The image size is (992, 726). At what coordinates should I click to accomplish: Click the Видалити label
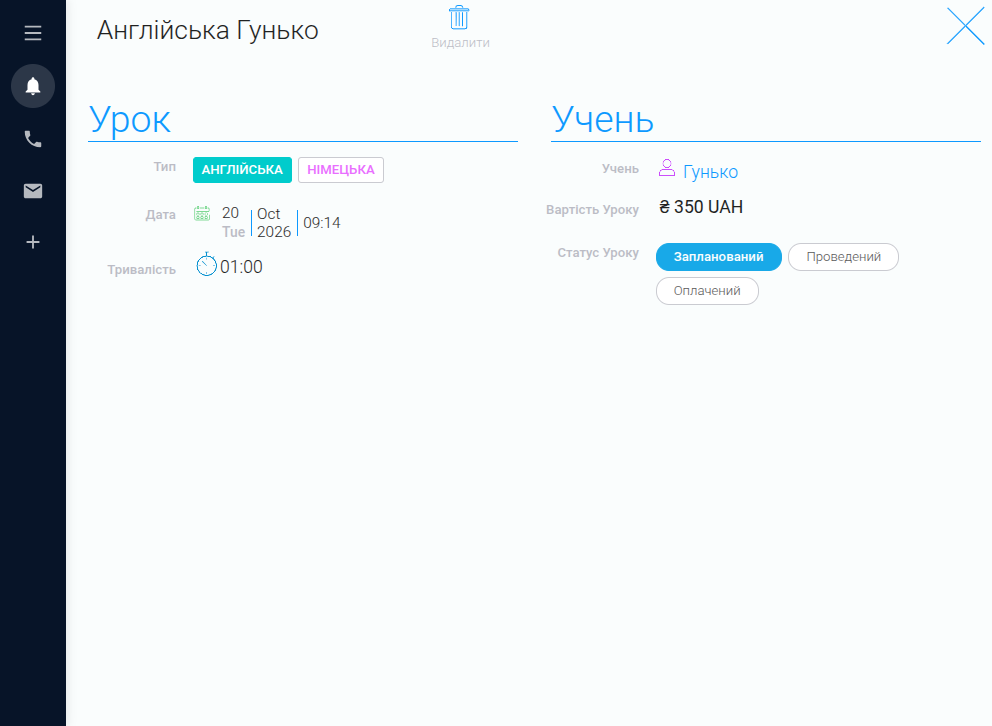coord(461,43)
